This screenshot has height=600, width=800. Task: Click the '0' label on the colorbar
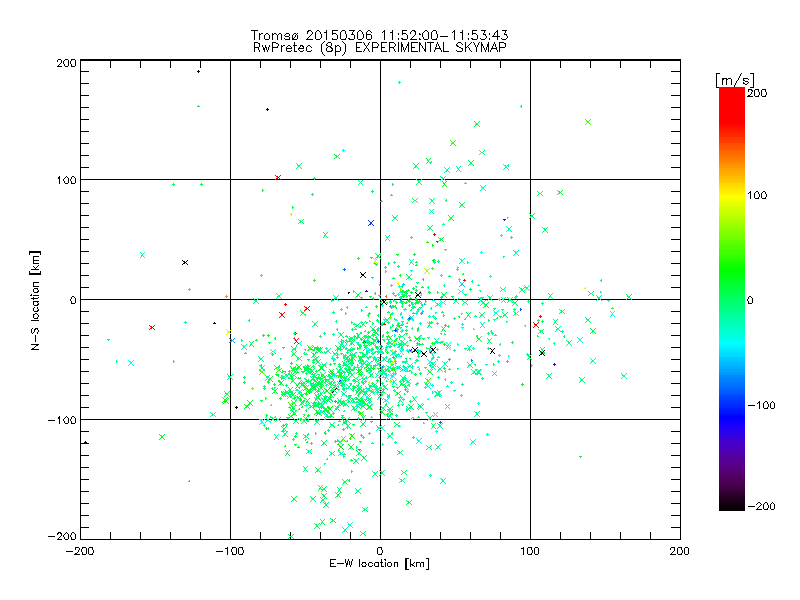point(750,300)
